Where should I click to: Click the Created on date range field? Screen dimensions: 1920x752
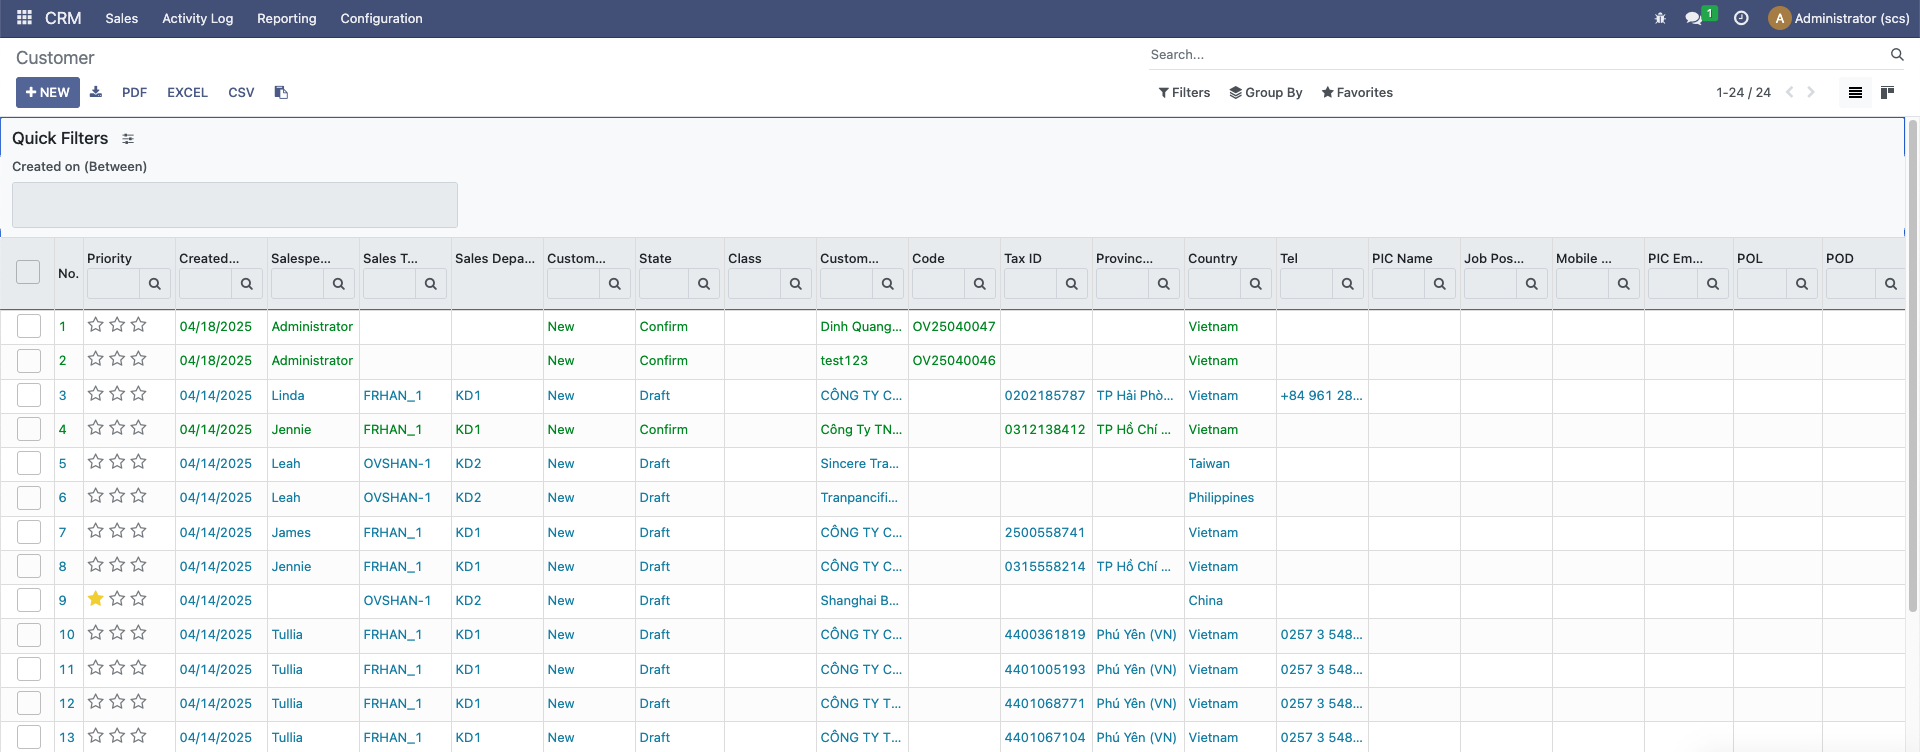pos(235,205)
